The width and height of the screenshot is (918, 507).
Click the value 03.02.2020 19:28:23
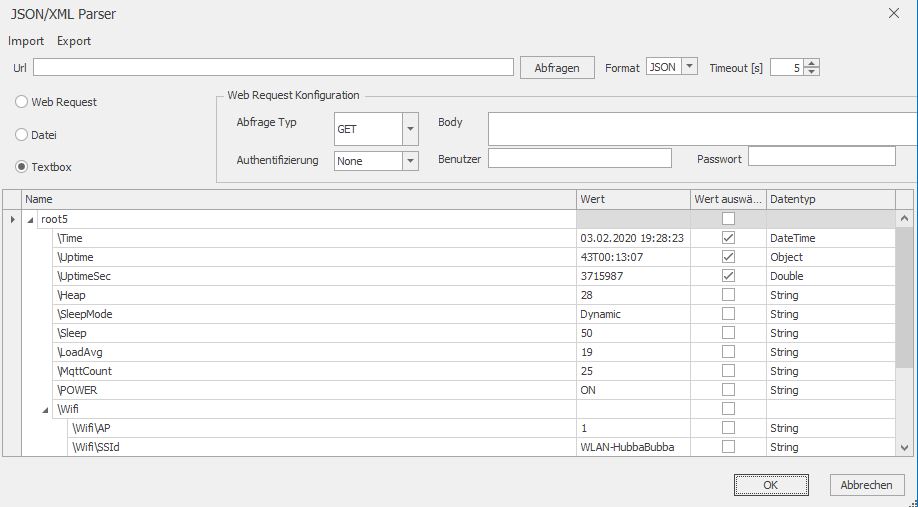632,238
